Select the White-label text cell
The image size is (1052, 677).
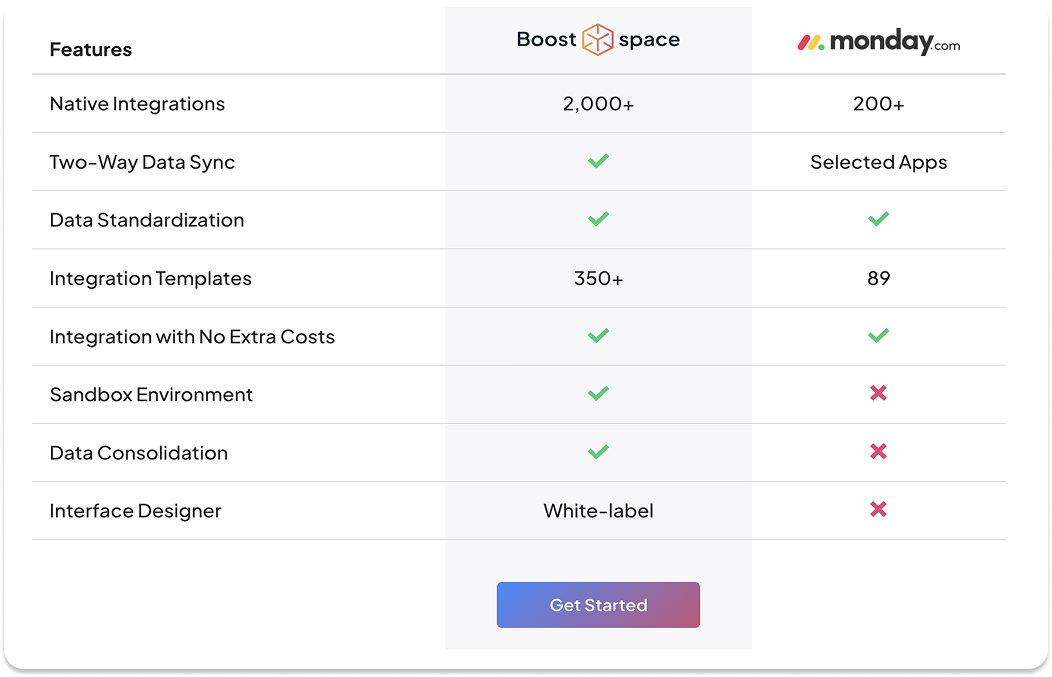click(598, 511)
